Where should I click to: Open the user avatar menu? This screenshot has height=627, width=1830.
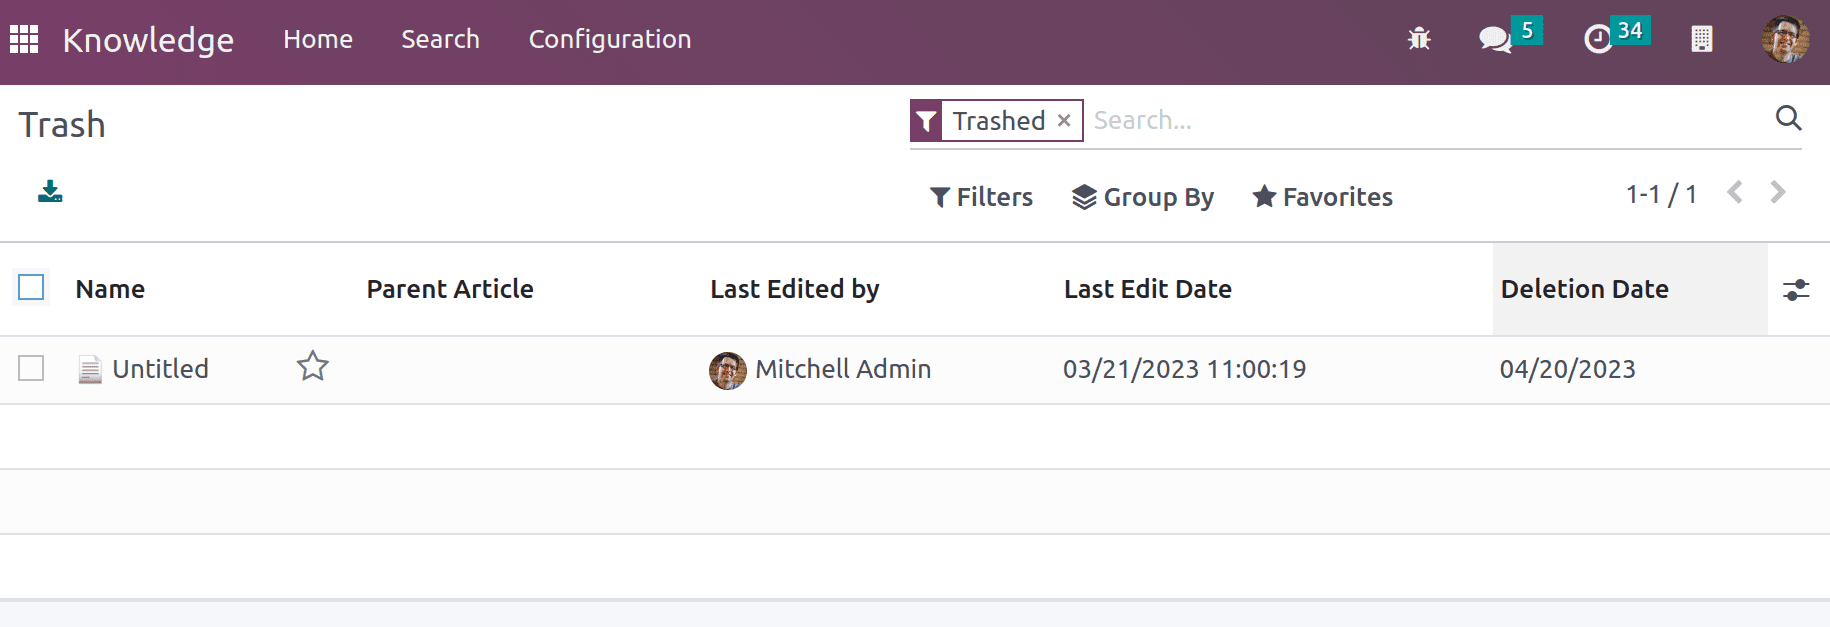[x=1785, y=39]
